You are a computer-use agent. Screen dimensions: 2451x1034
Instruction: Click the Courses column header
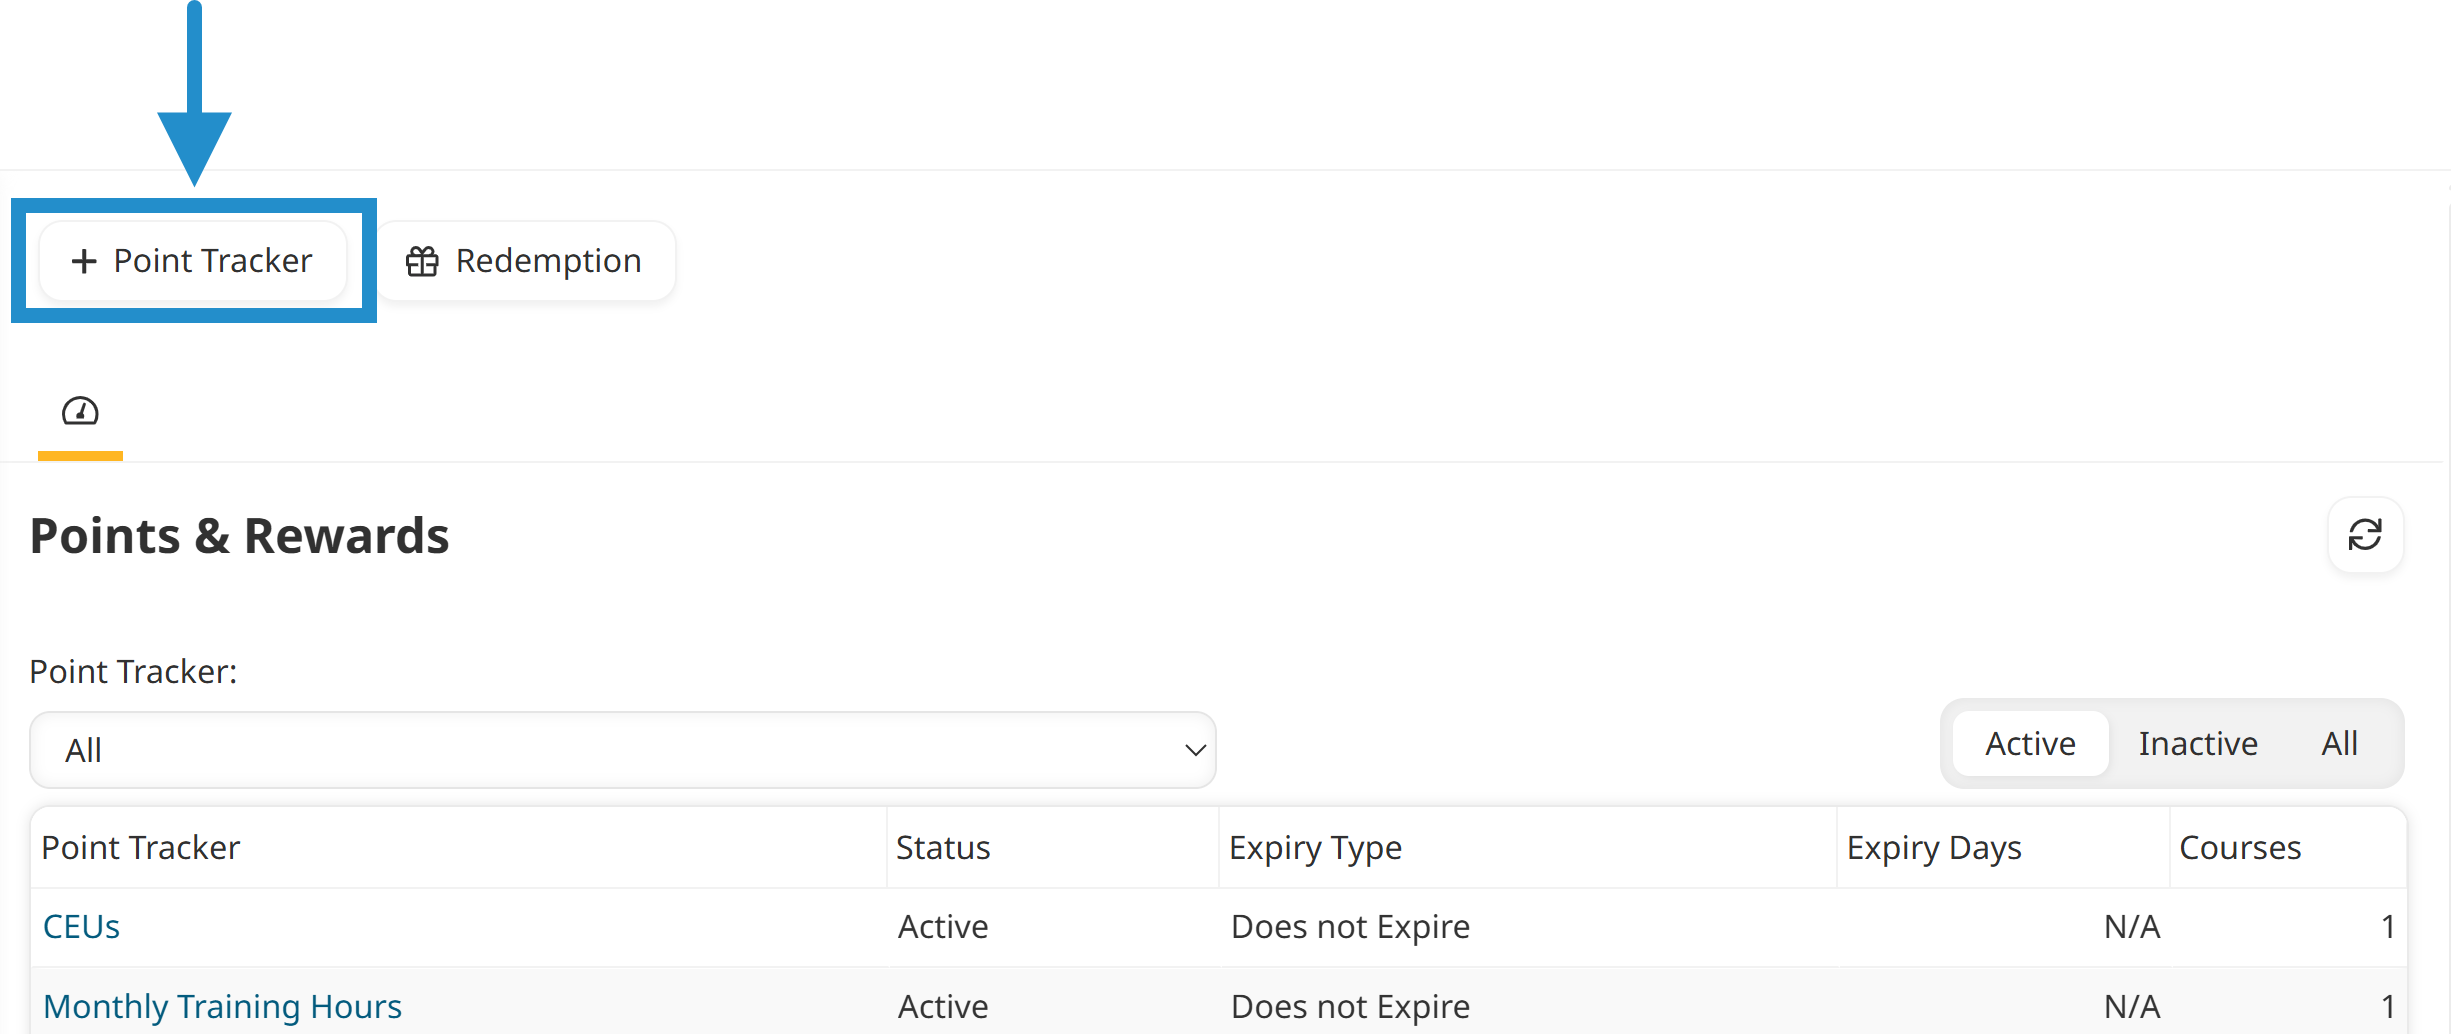pos(2240,848)
